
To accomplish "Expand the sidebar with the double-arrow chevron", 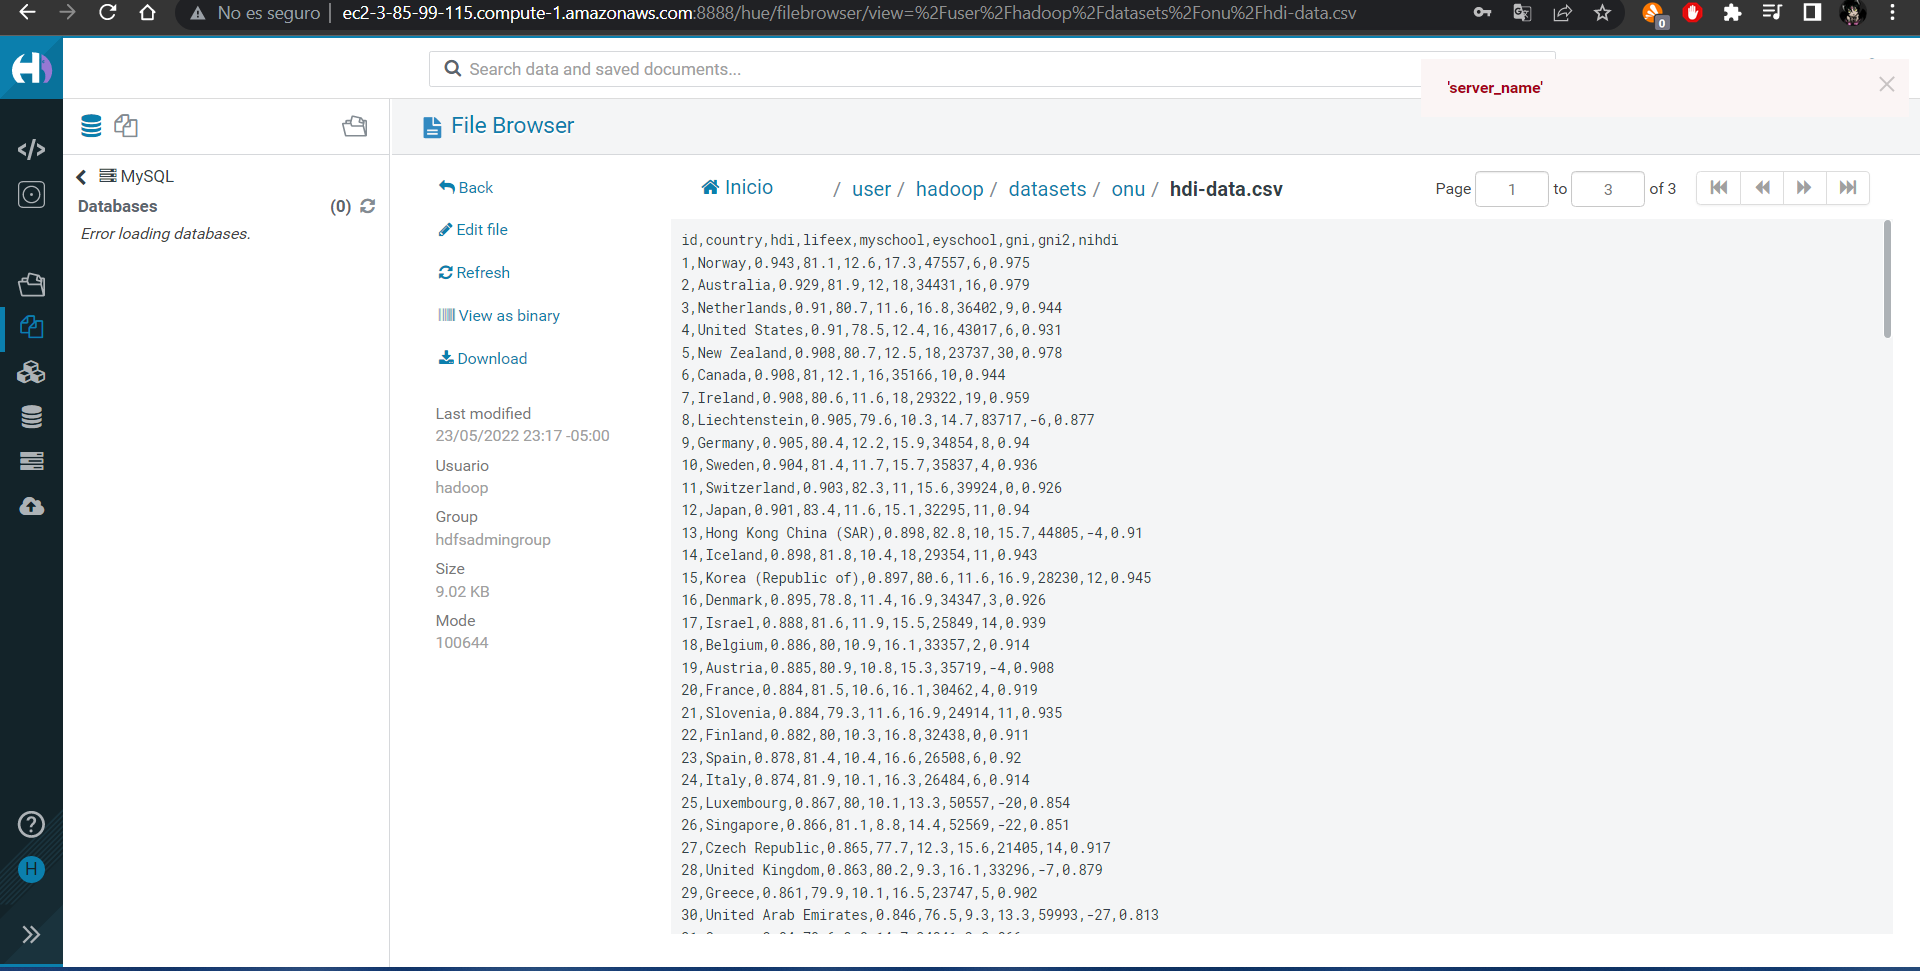I will tap(31, 934).
